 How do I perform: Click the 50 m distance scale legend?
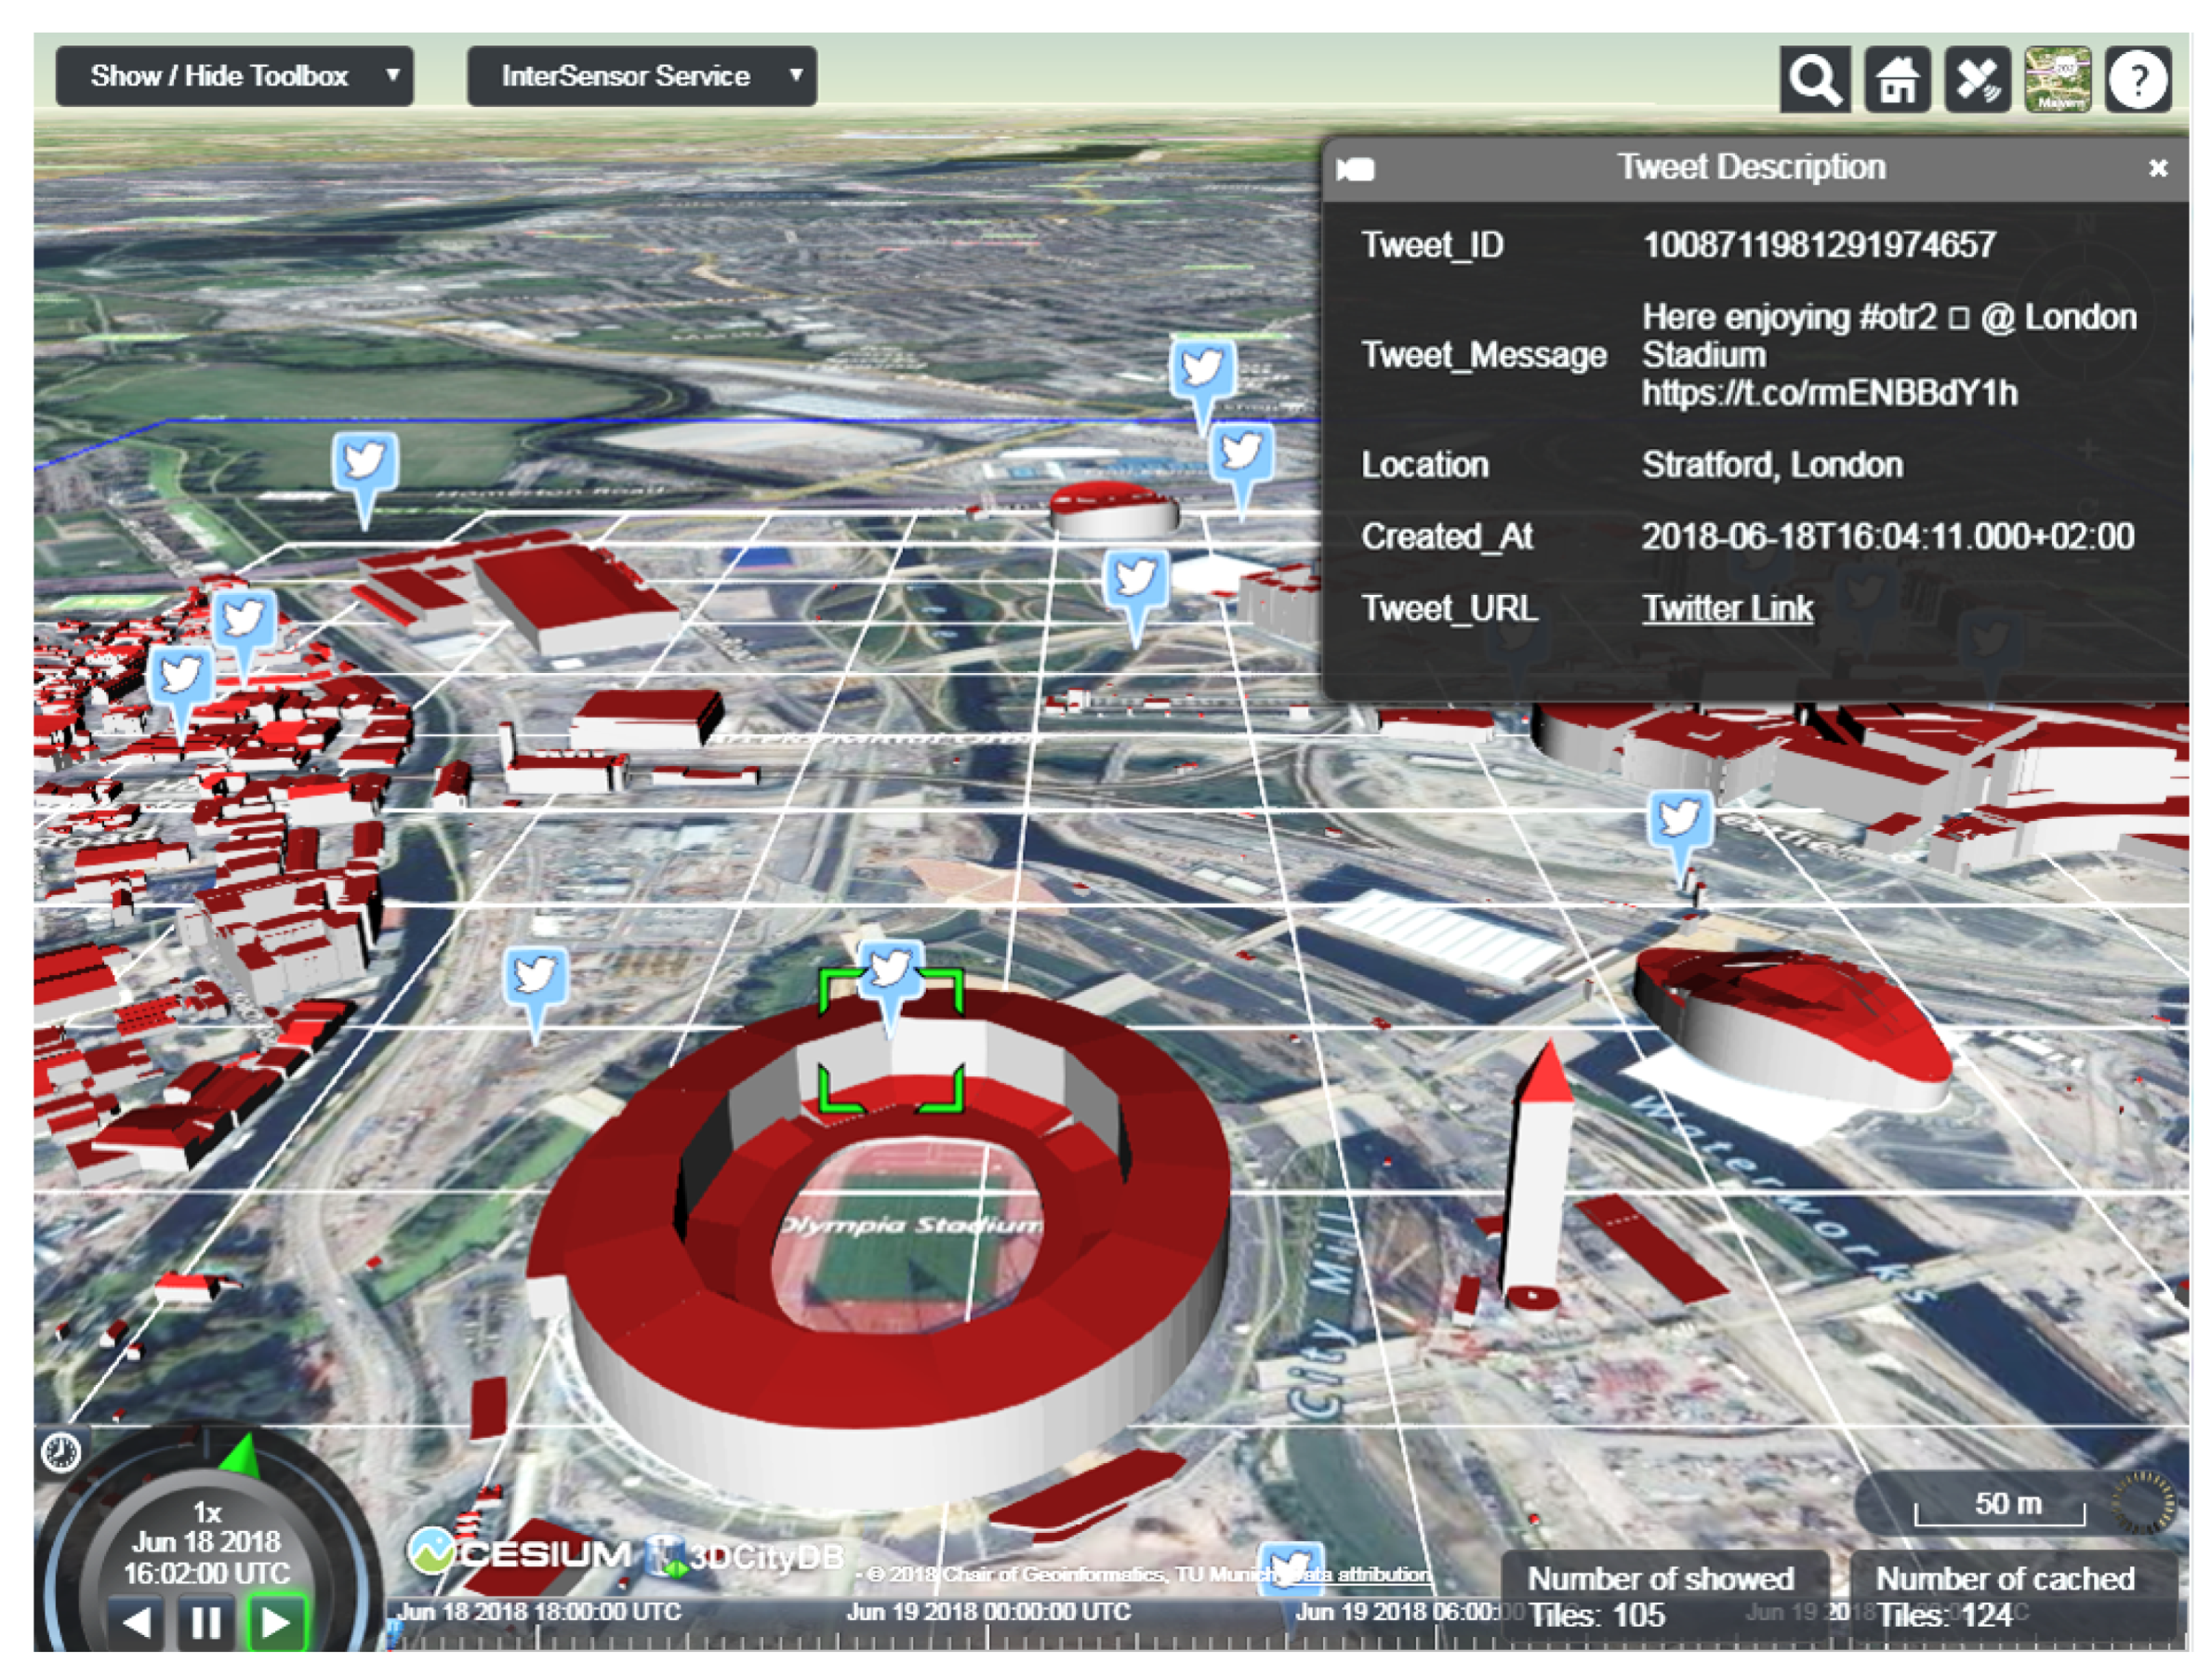pos(2000,1505)
